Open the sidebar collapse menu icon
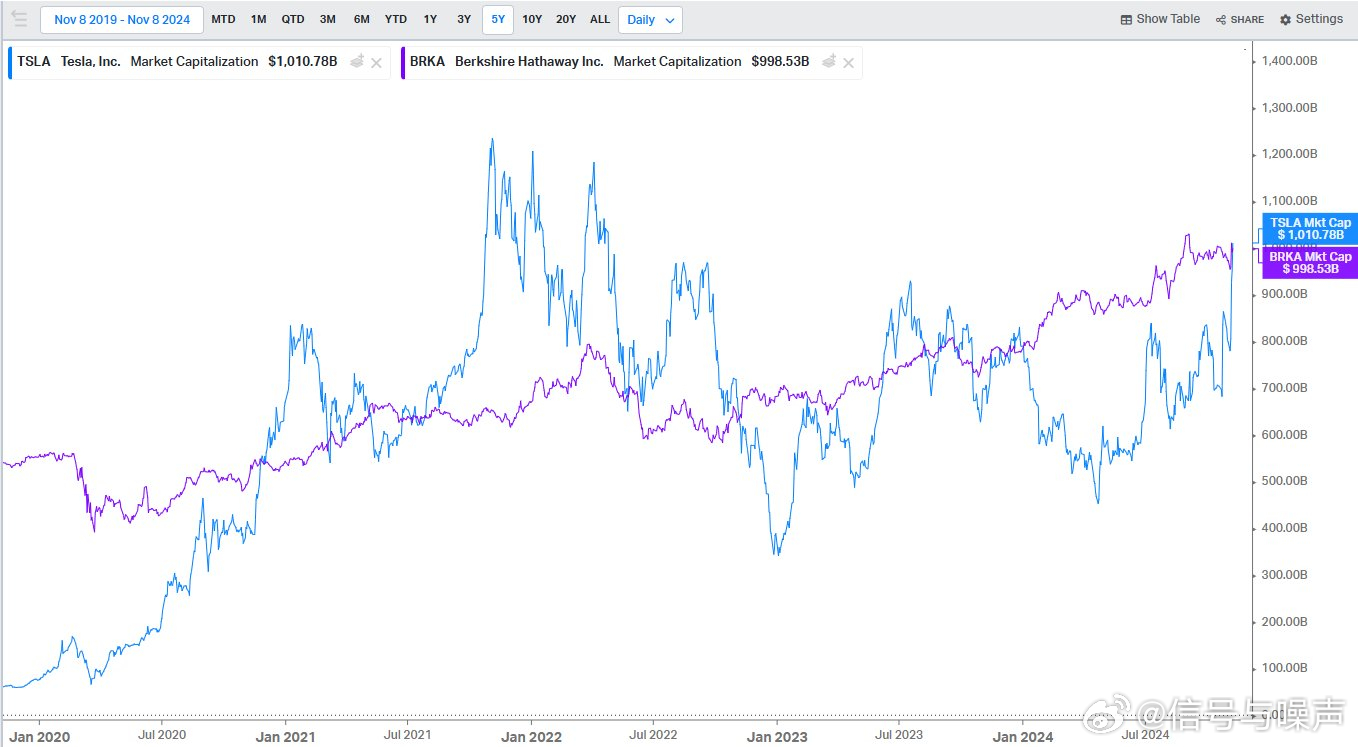Screen dimensions: 1358x747 coord(19,19)
